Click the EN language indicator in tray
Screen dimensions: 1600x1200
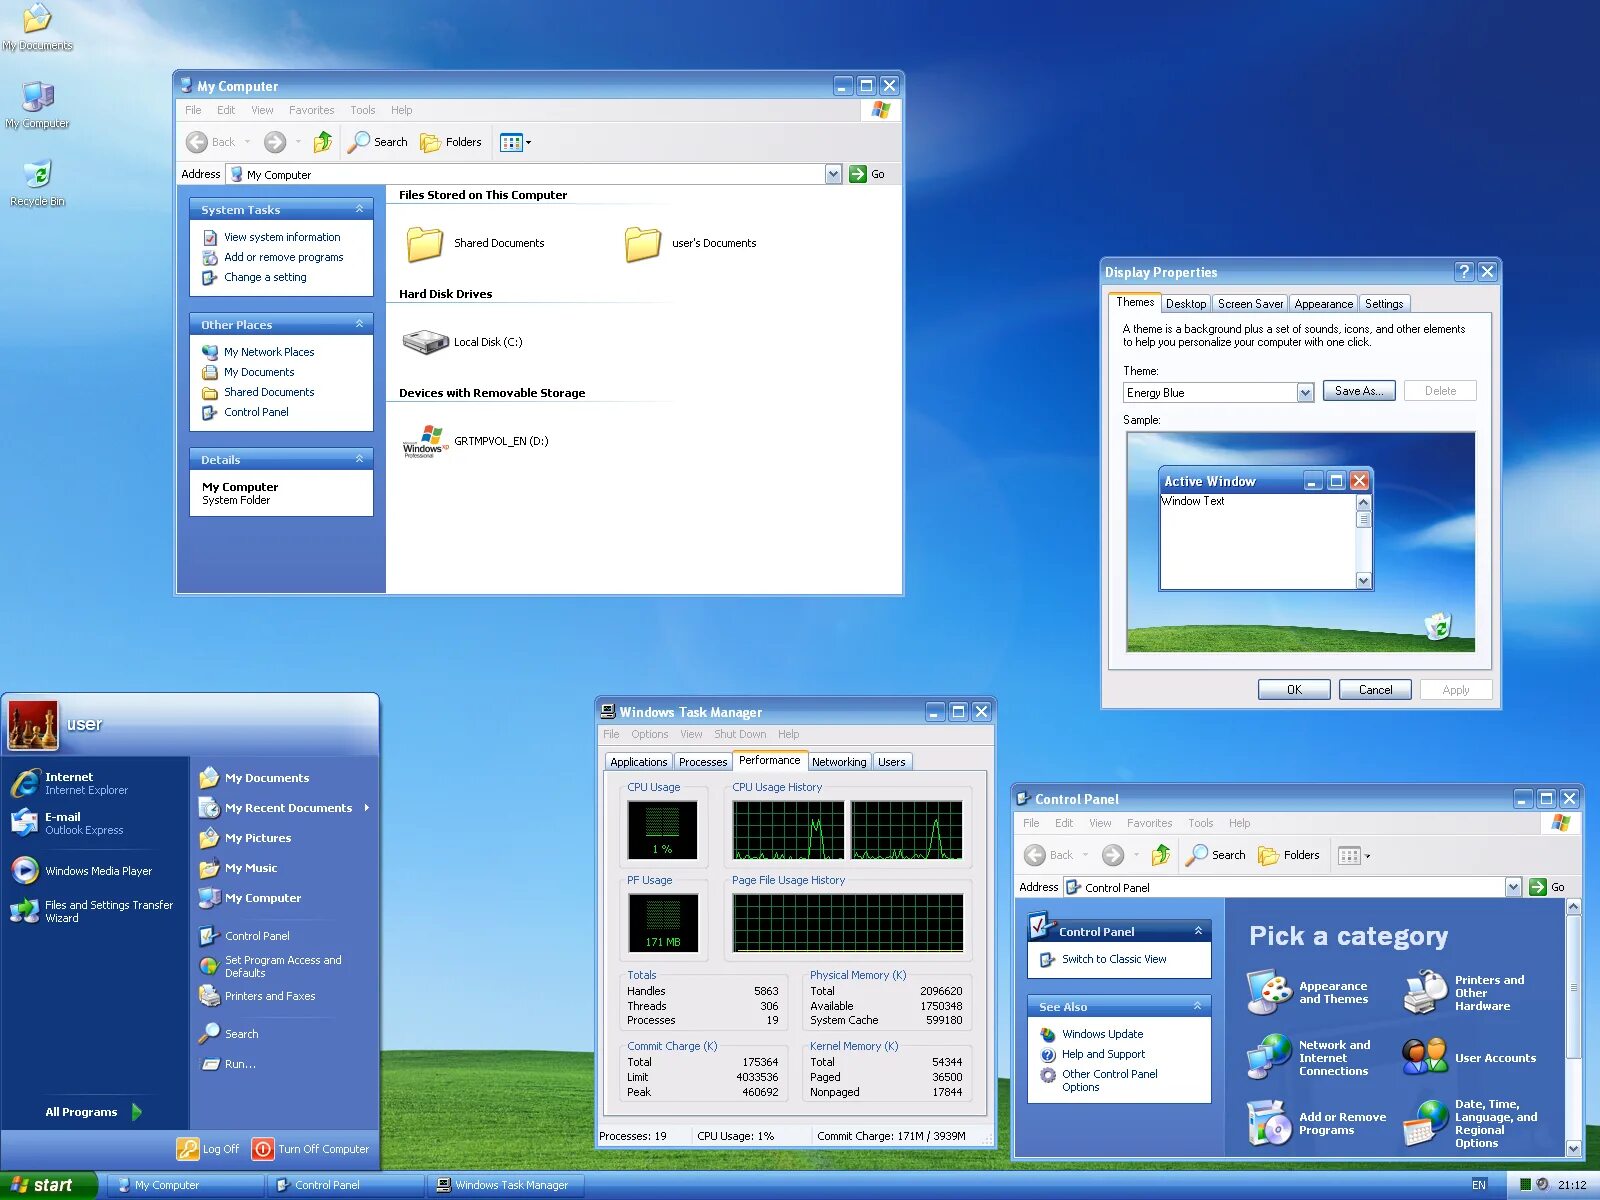pyautogui.click(x=1479, y=1185)
